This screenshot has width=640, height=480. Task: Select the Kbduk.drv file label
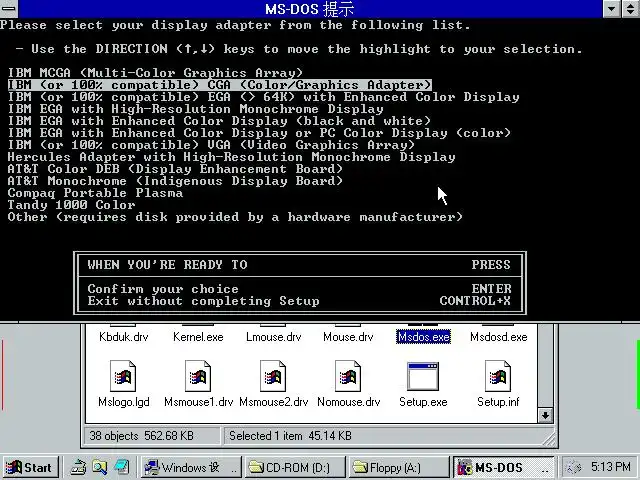pos(123,337)
